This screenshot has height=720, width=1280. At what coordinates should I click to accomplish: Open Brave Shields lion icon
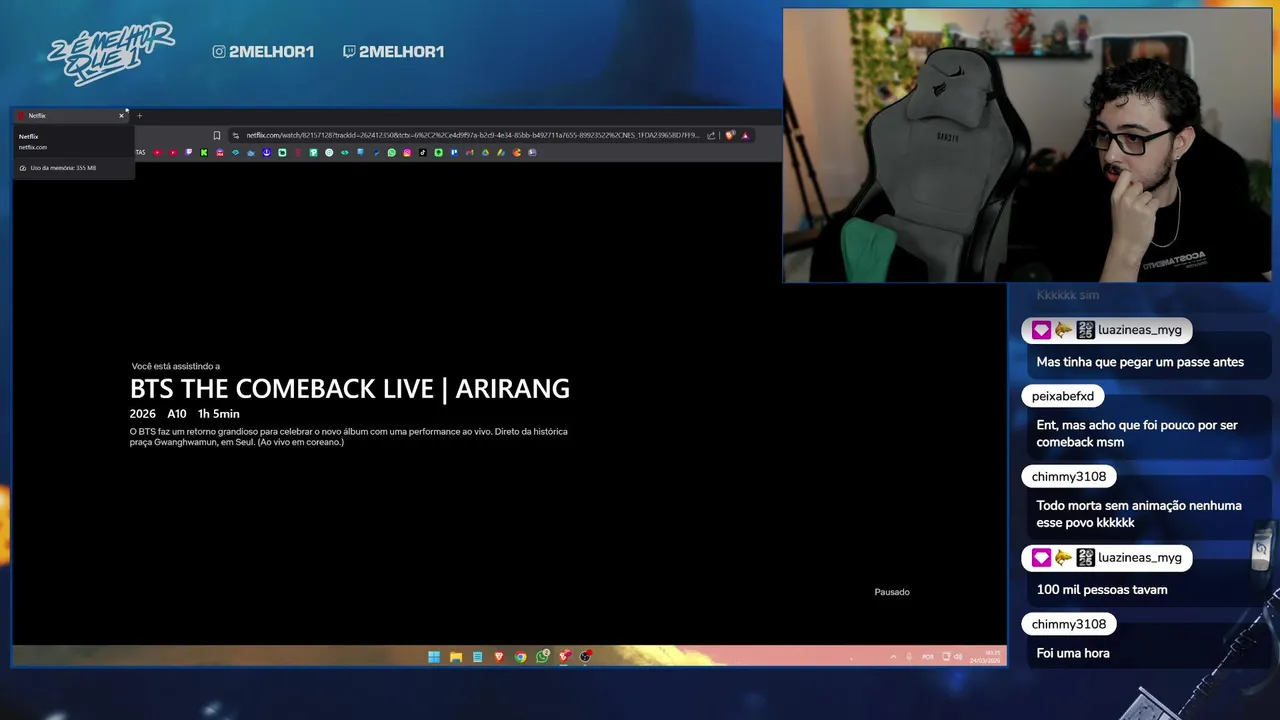[x=730, y=135]
